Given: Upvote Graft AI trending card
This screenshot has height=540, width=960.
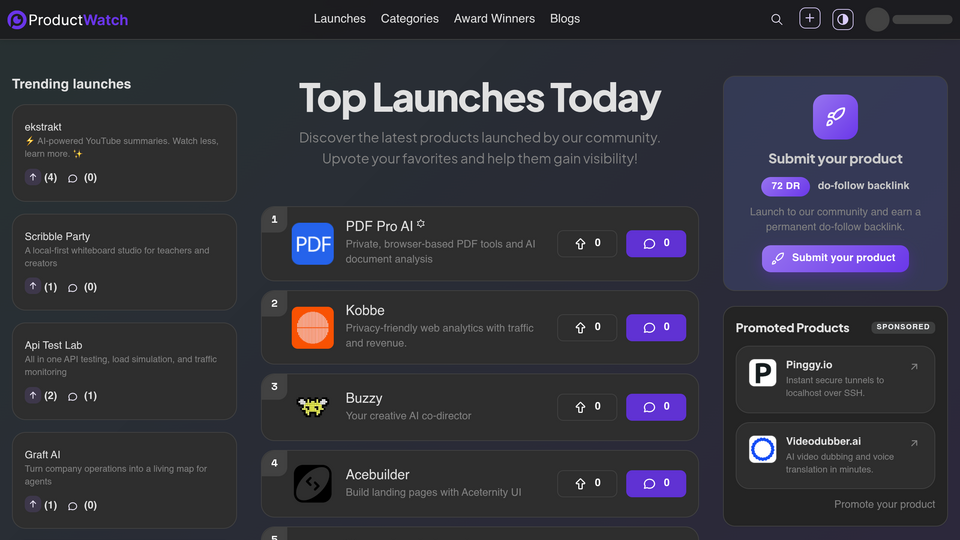Looking at the screenshot, I should coord(33,504).
